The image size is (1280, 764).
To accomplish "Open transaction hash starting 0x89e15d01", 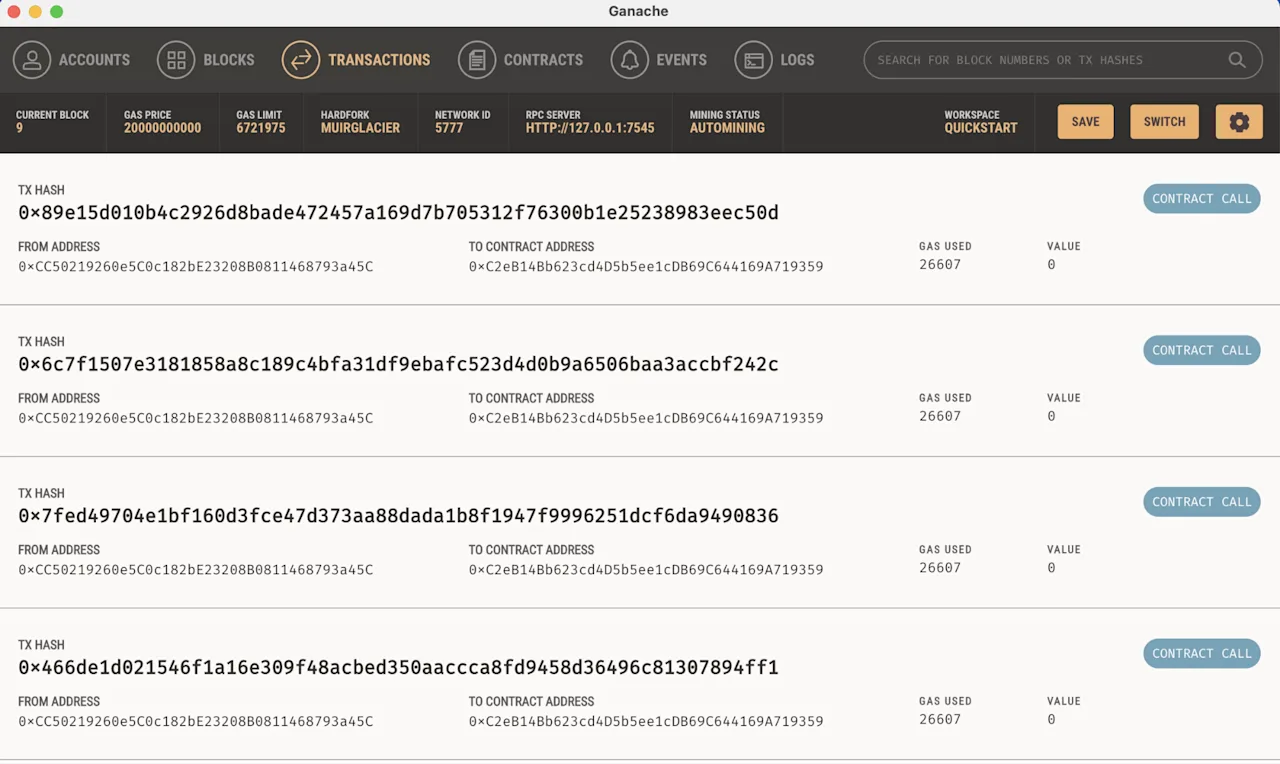I will (398, 213).
